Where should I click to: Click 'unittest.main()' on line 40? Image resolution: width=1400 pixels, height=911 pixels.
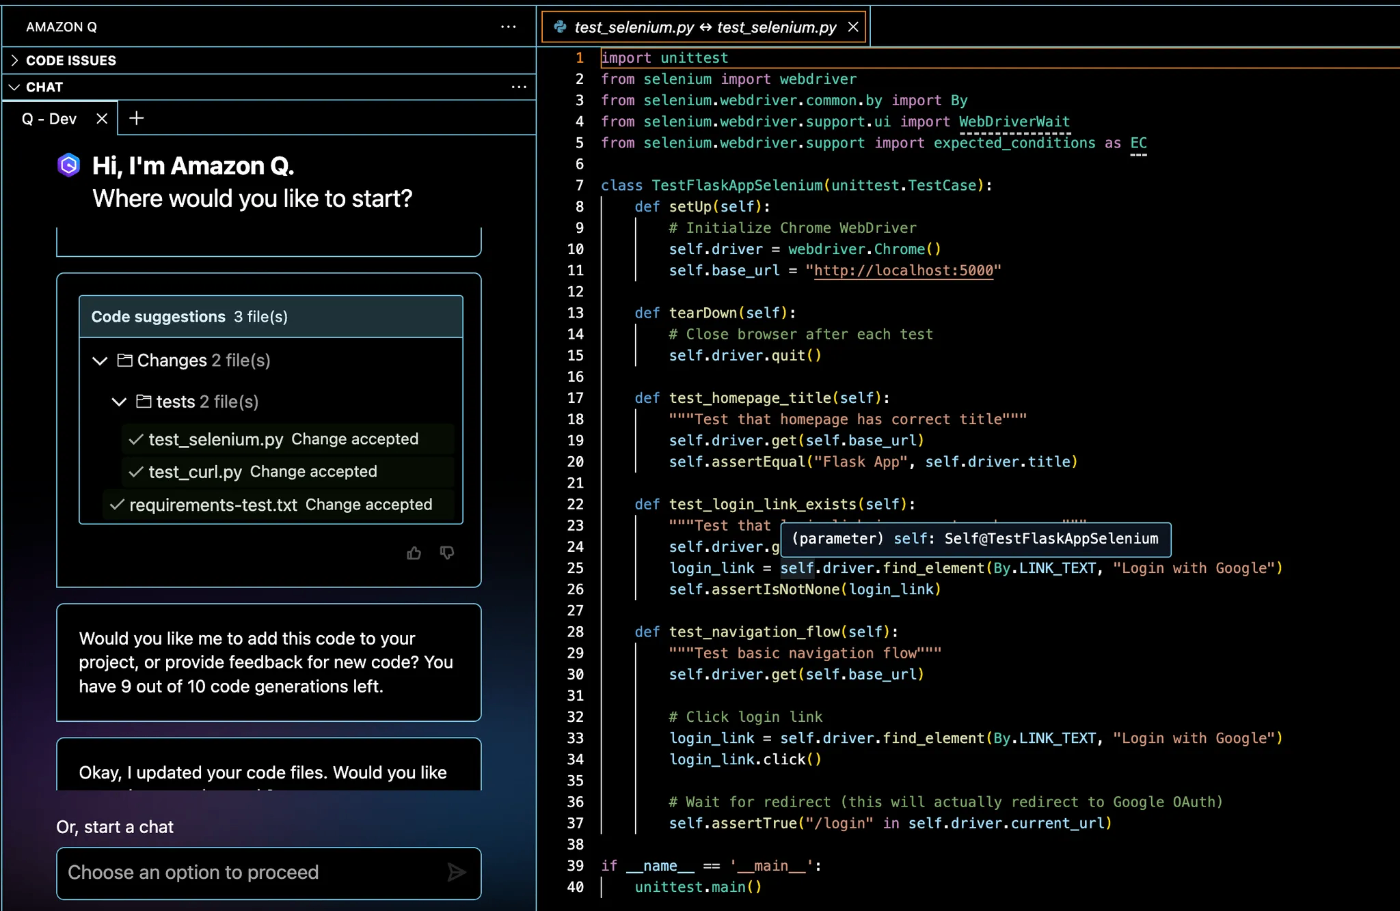698,888
